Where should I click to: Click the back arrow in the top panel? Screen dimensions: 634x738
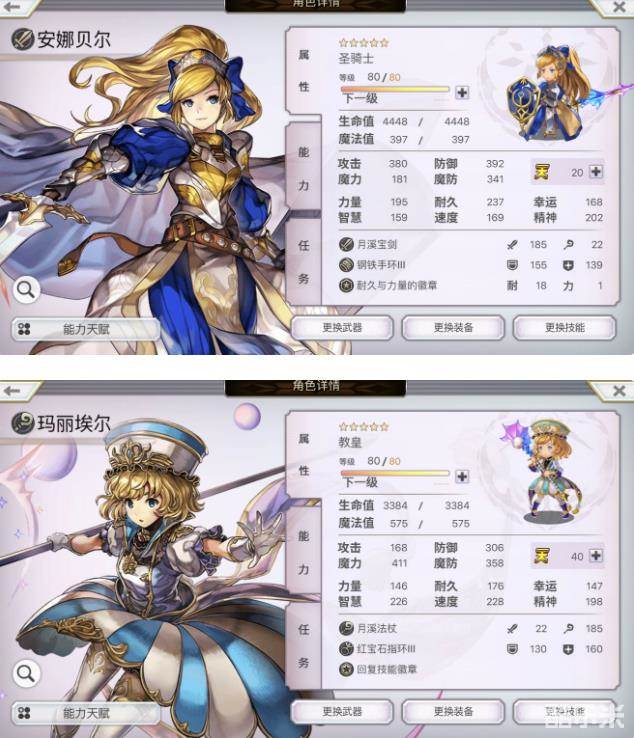(12, 6)
